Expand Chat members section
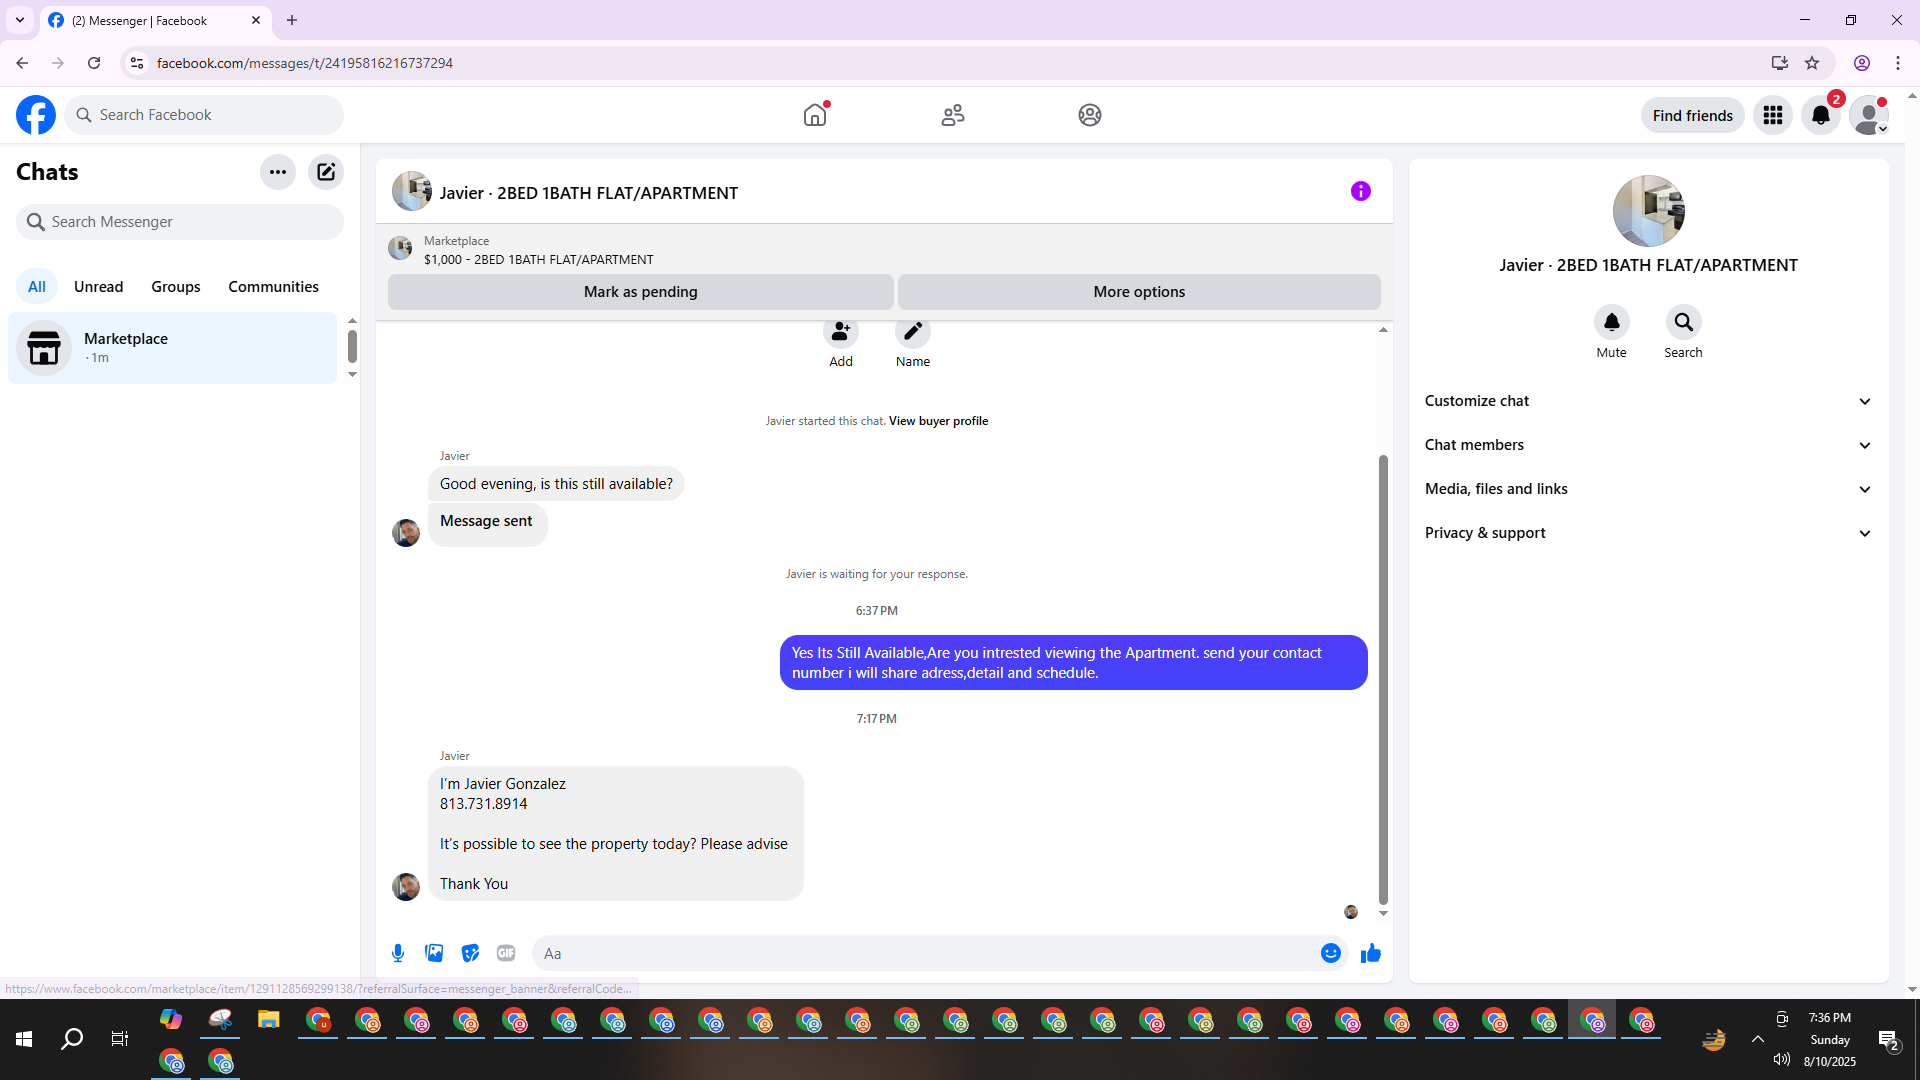The image size is (1920, 1080). [1648, 445]
